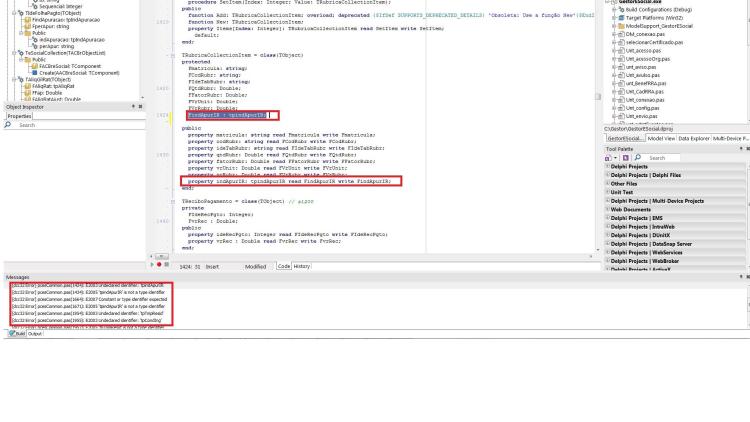The image size is (750, 422).
Task: Switch to the Code tab
Action: (x=284, y=266)
